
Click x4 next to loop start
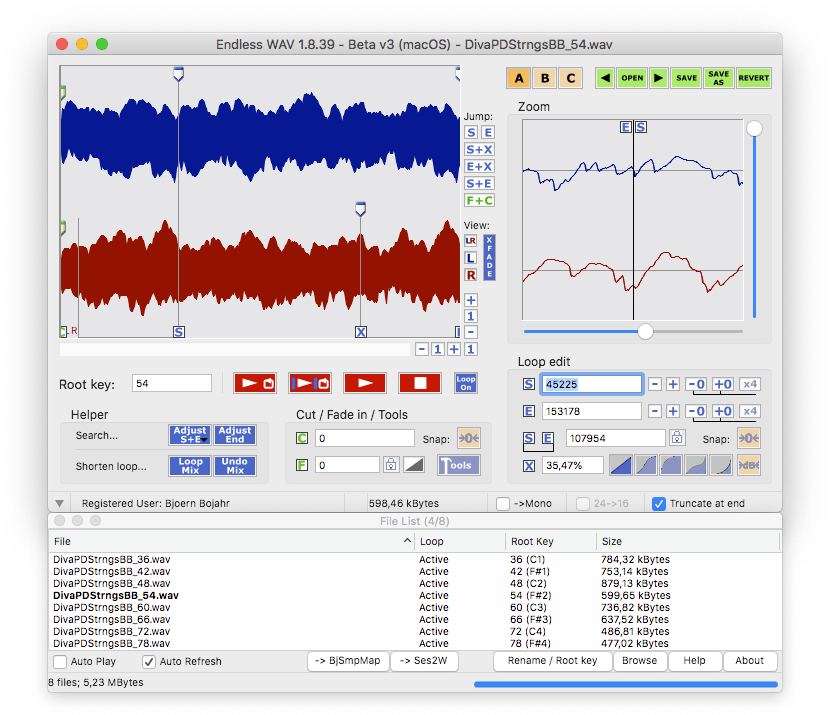click(x=750, y=384)
